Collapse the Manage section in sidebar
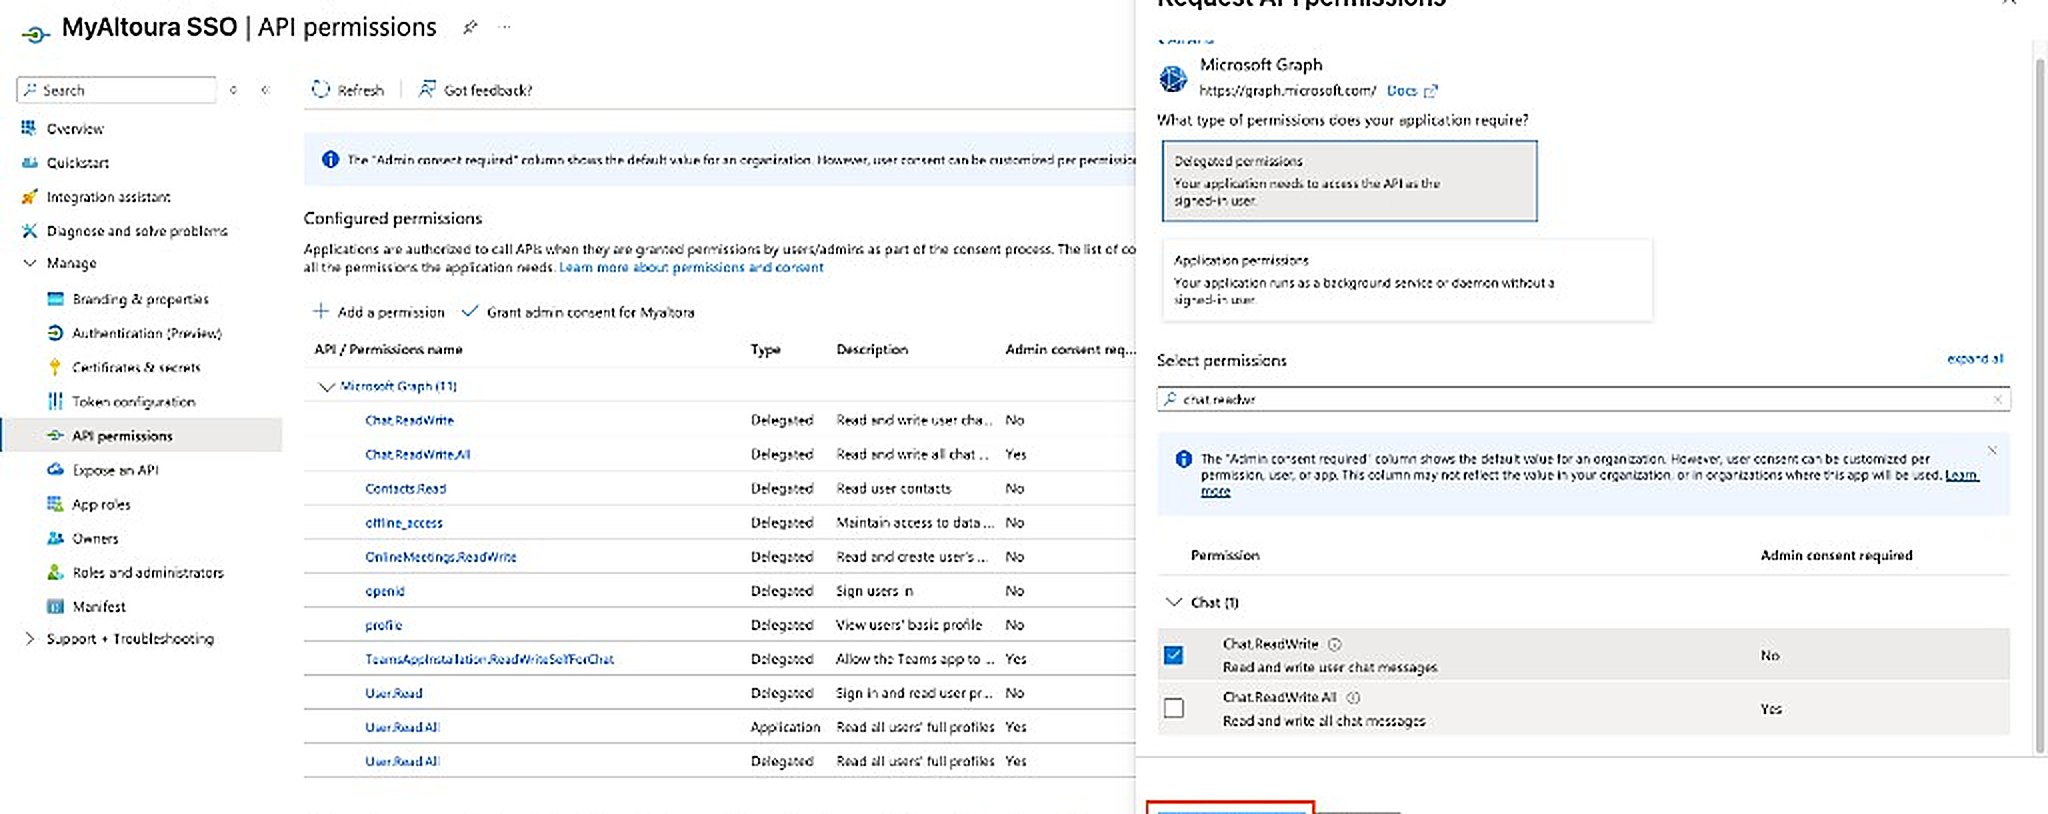Viewport: 2048px width, 814px height. [x=29, y=263]
